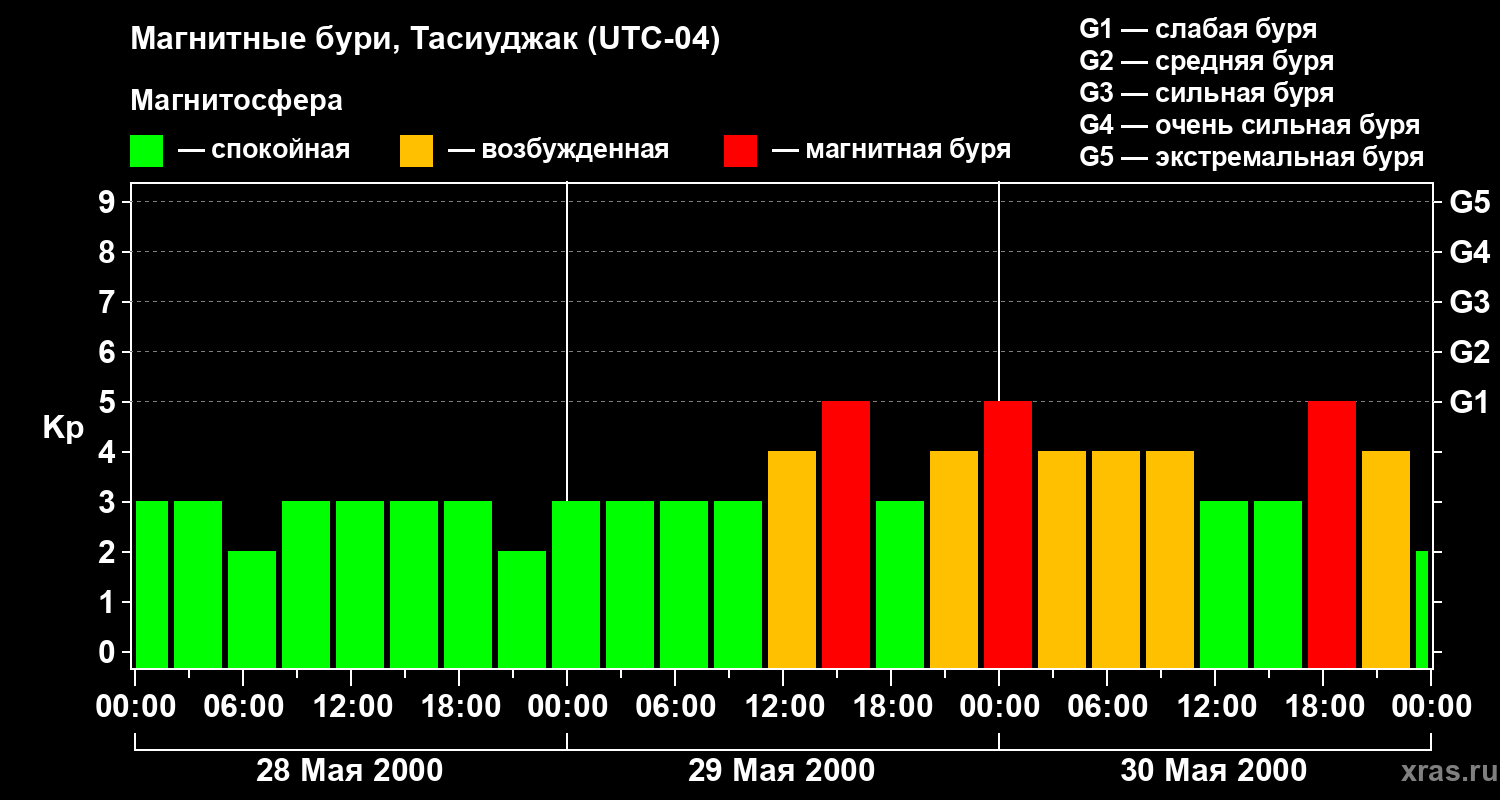
Task: Click the Kp axis value "9"
Action: coord(109,202)
